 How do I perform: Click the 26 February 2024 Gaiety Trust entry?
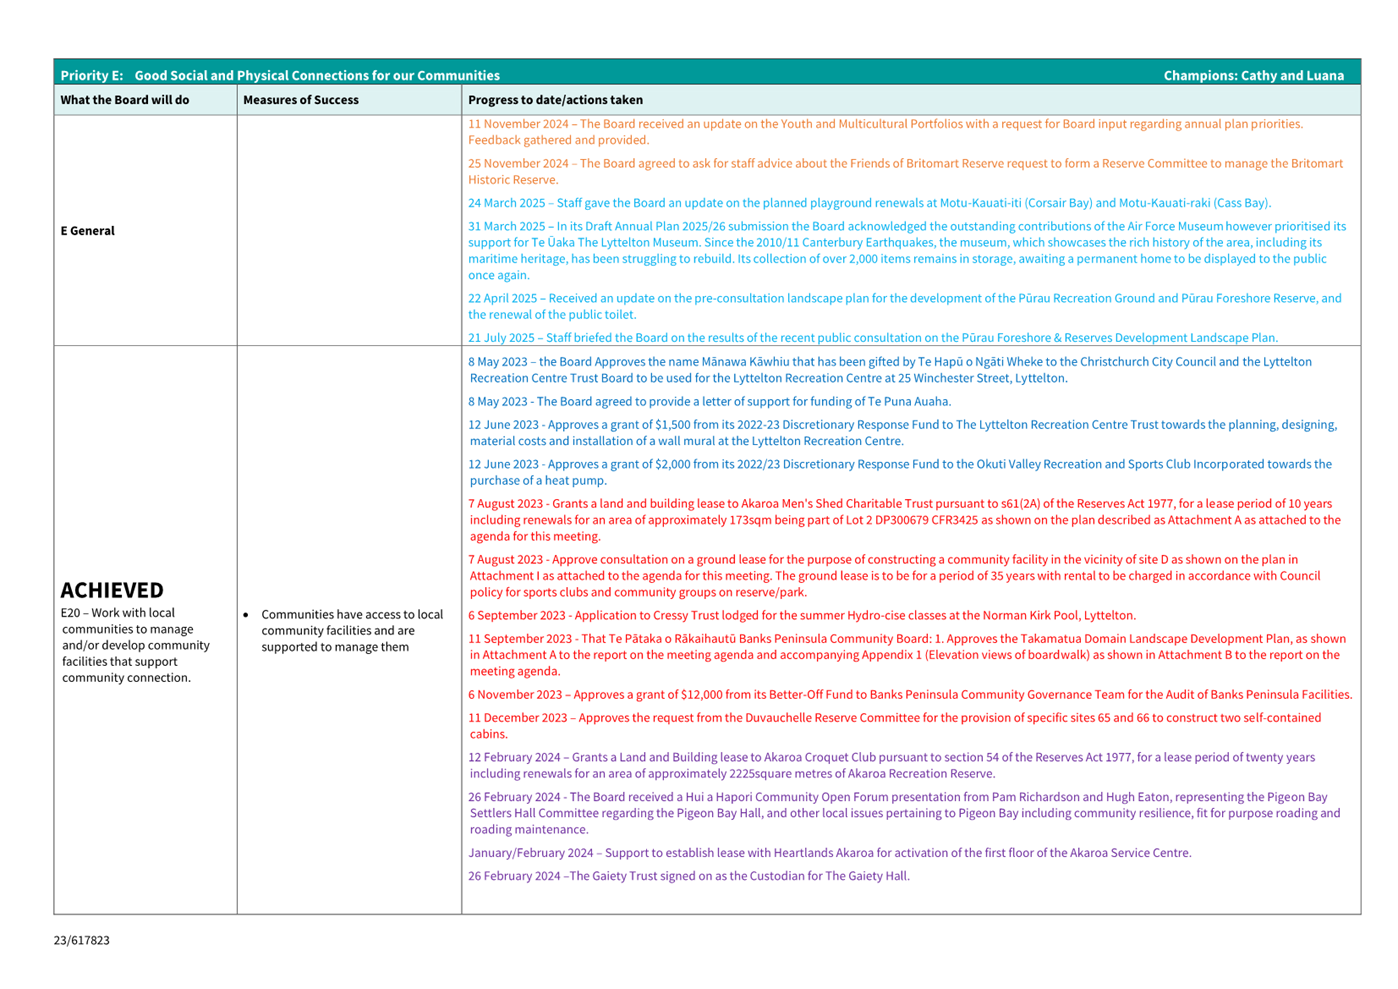pos(688,876)
